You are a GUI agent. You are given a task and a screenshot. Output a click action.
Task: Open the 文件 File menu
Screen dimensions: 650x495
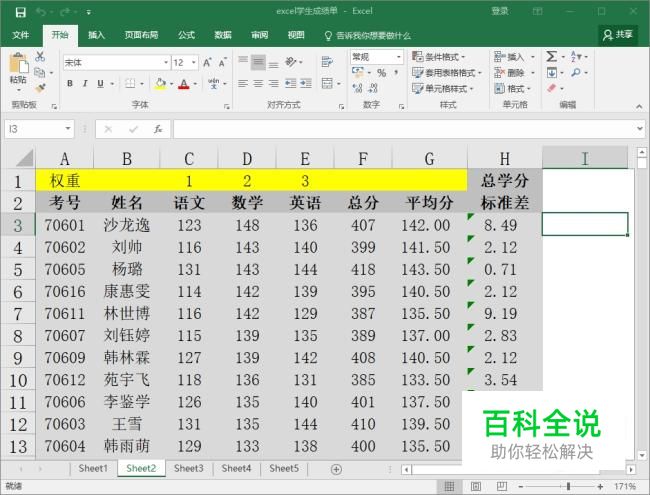coord(21,35)
